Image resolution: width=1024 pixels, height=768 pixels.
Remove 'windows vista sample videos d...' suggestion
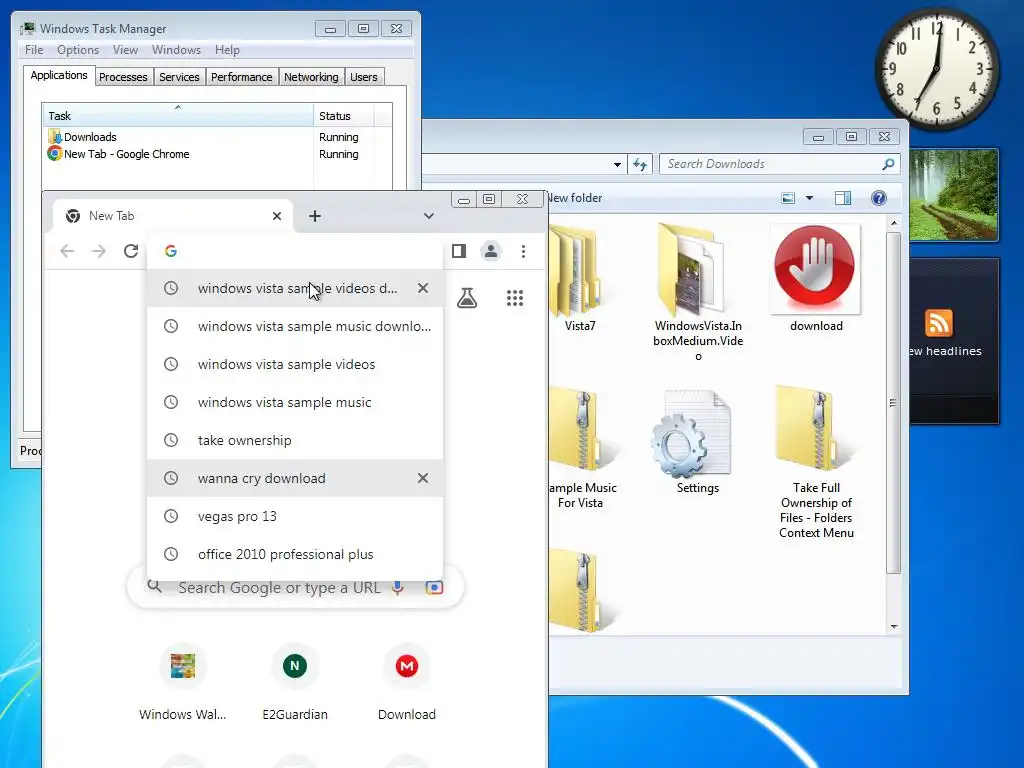coord(423,288)
